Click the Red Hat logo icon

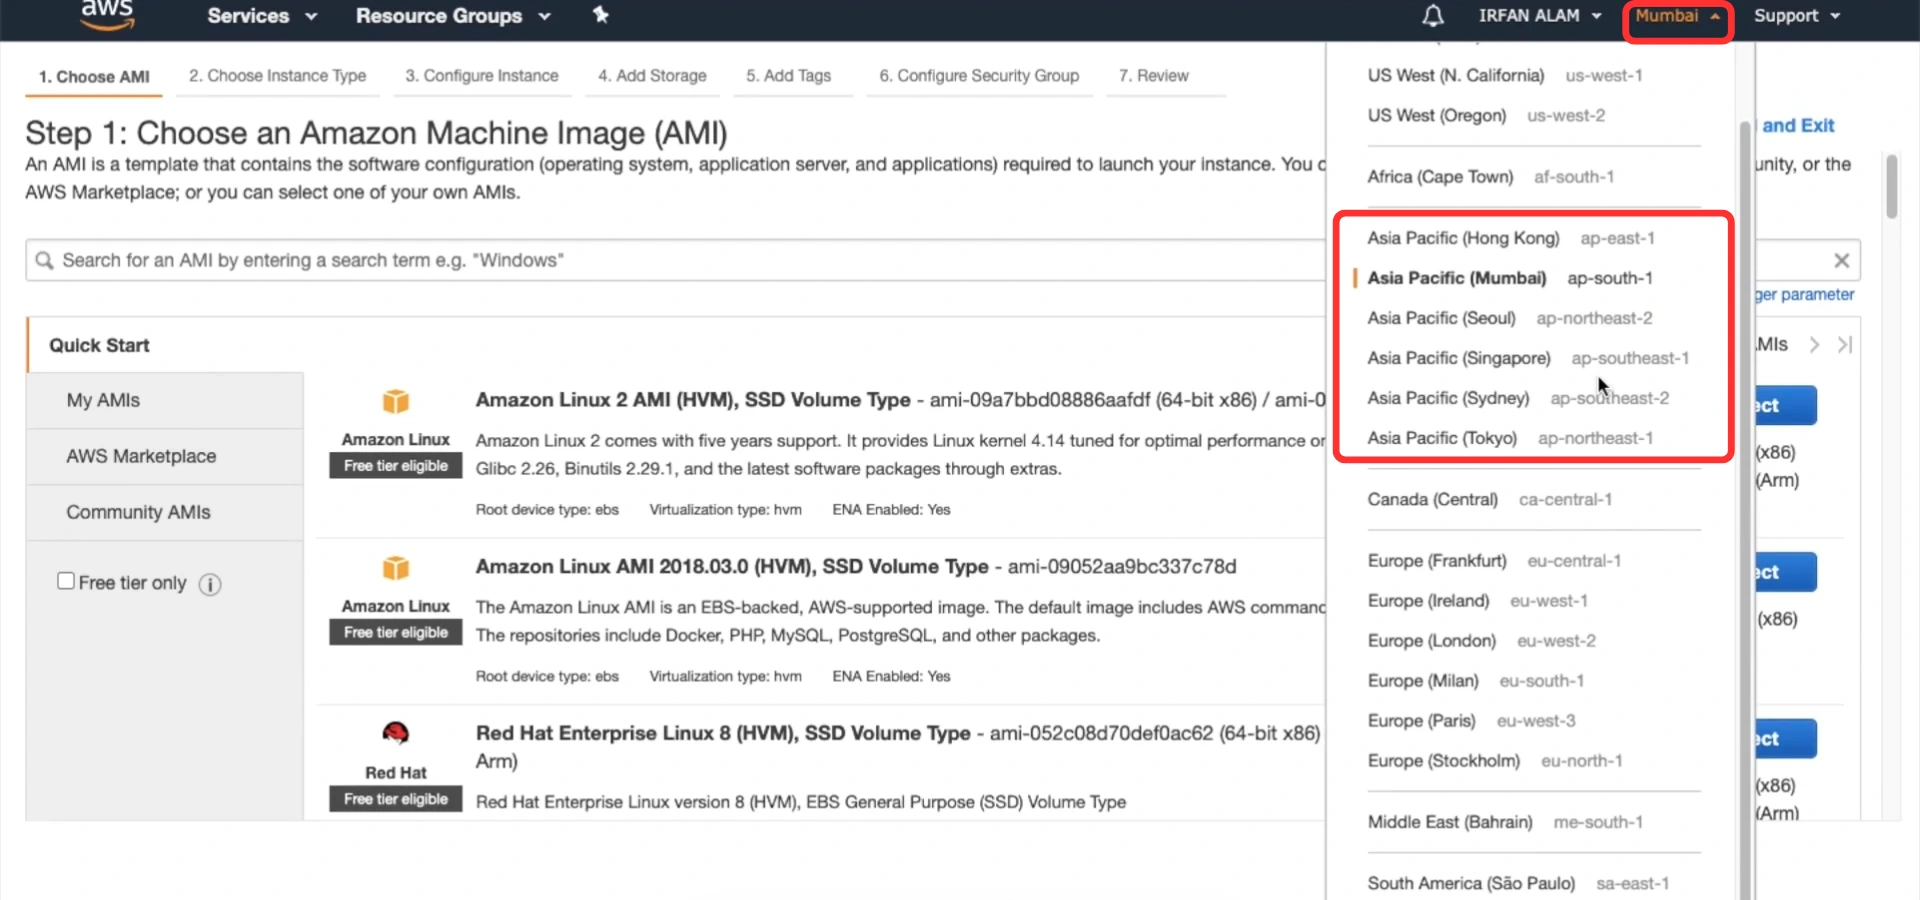point(396,734)
